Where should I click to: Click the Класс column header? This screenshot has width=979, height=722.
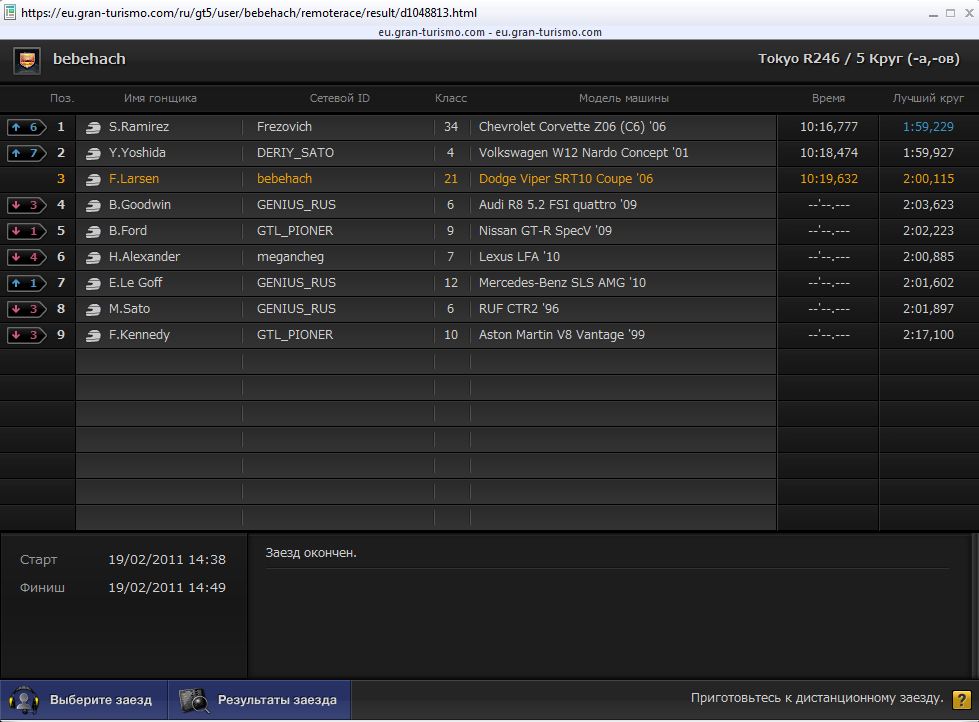point(451,98)
